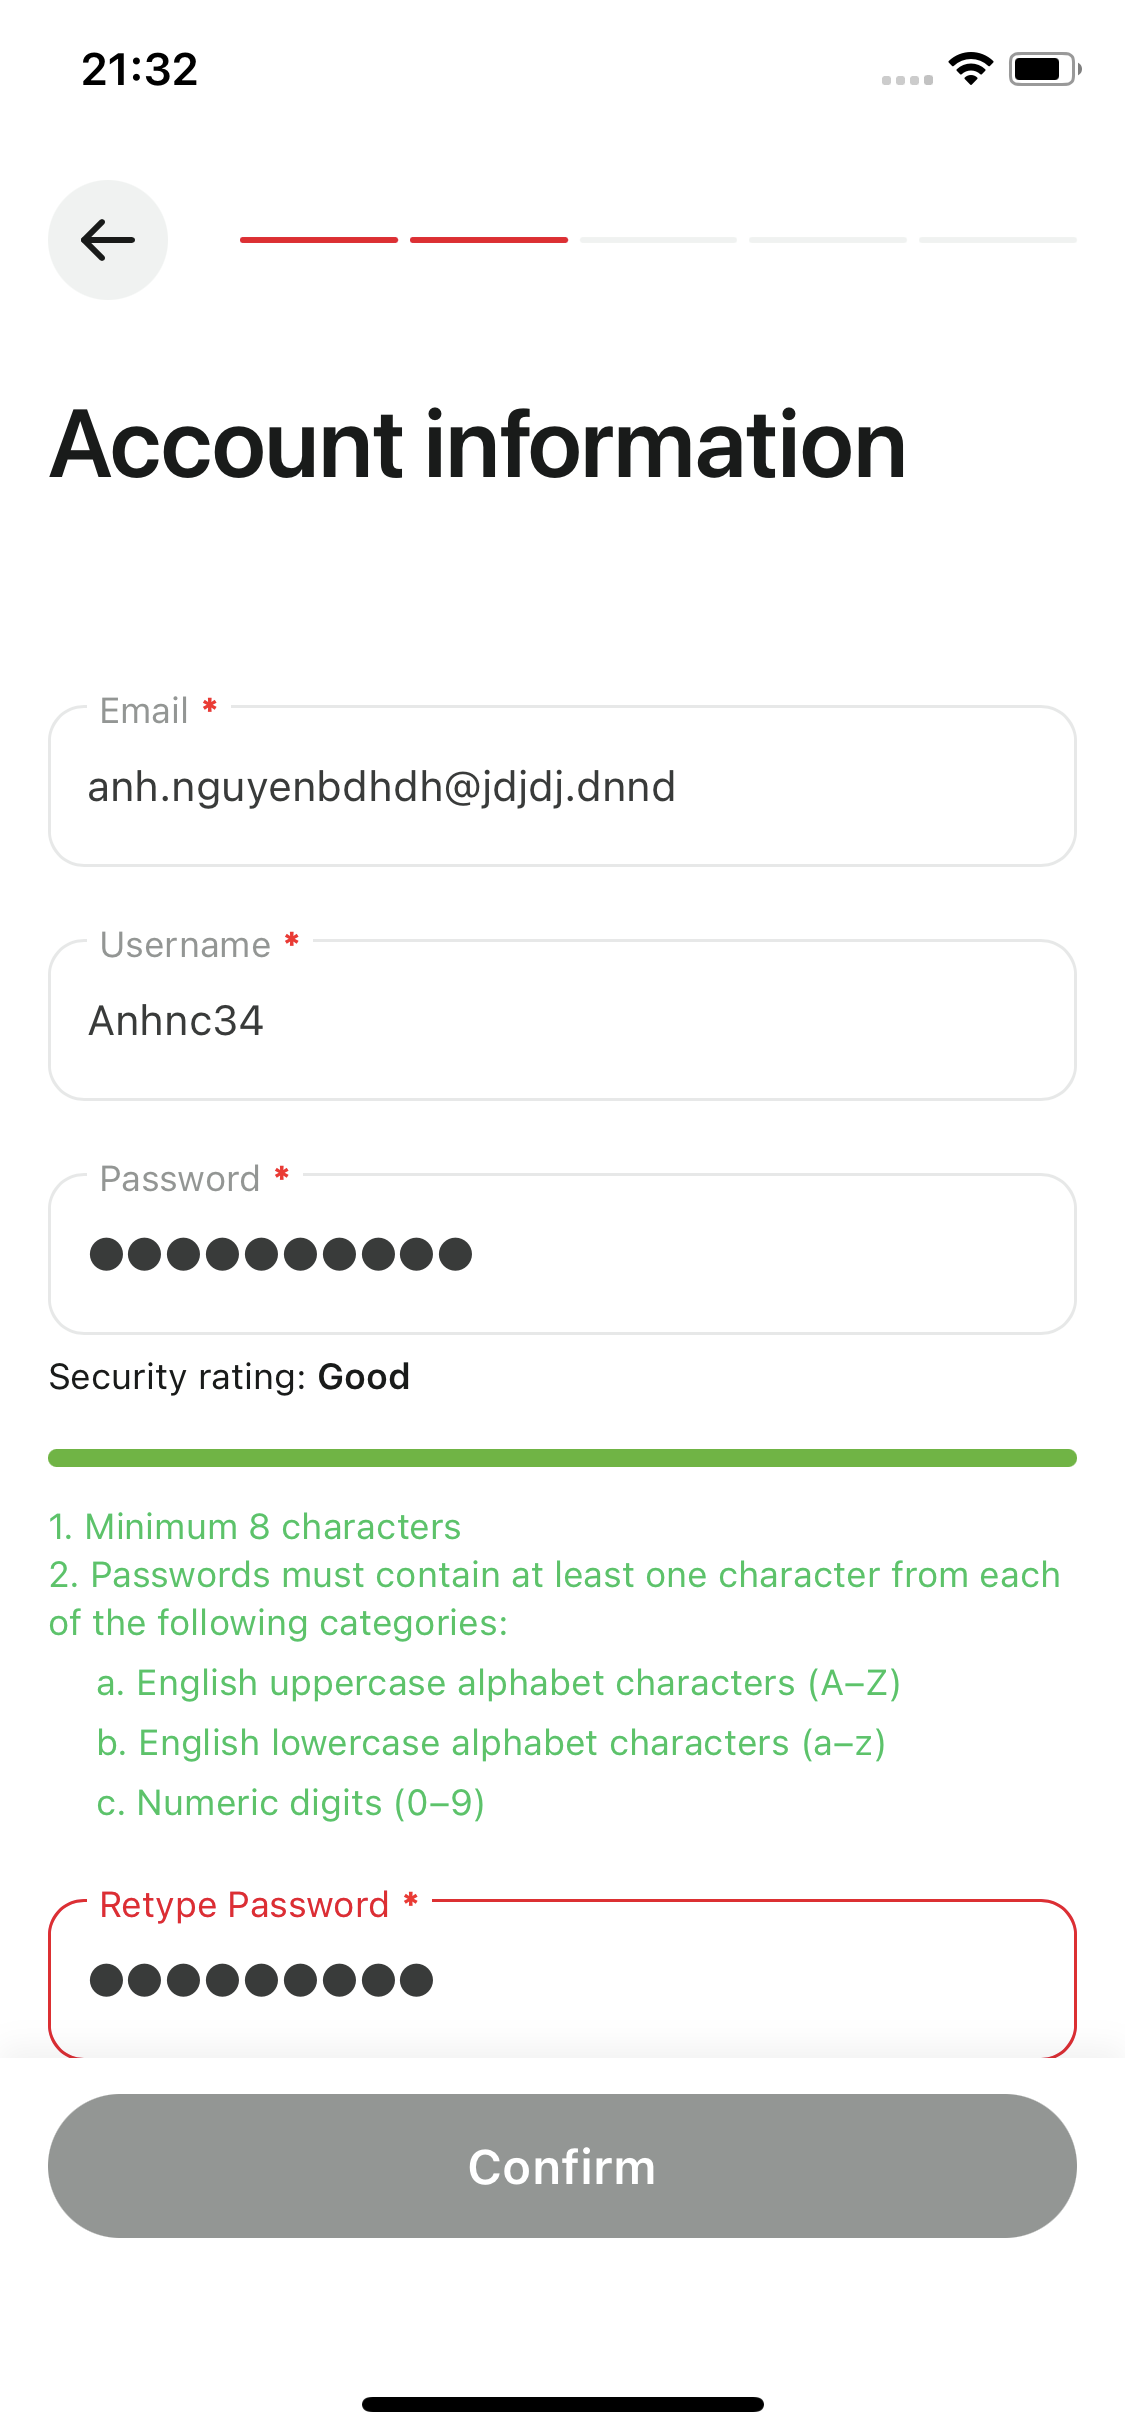Tap the Wi-Fi status icon

pyautogui.click(x=970, y=68)
